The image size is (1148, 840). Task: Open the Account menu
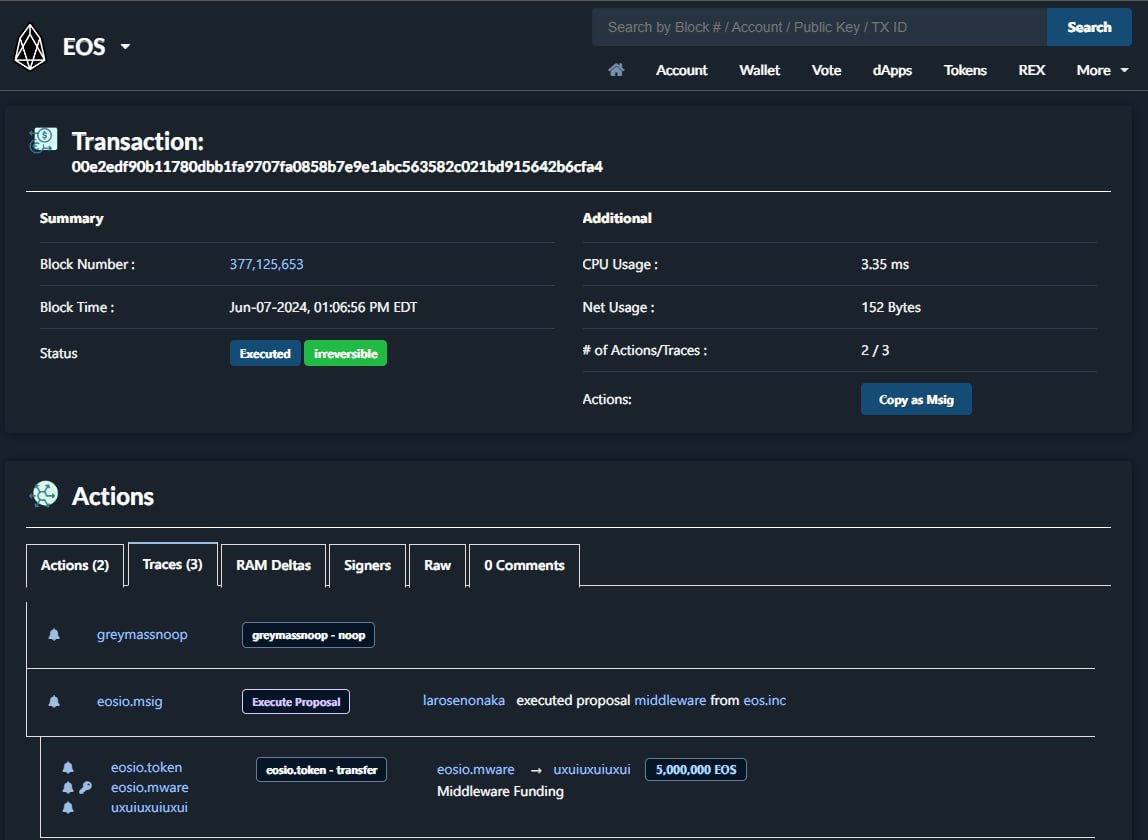[x=682, y=70]
